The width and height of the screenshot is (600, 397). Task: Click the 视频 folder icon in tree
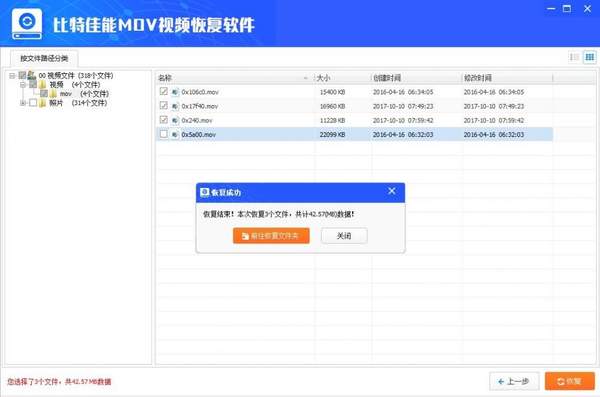pos(43,85)
